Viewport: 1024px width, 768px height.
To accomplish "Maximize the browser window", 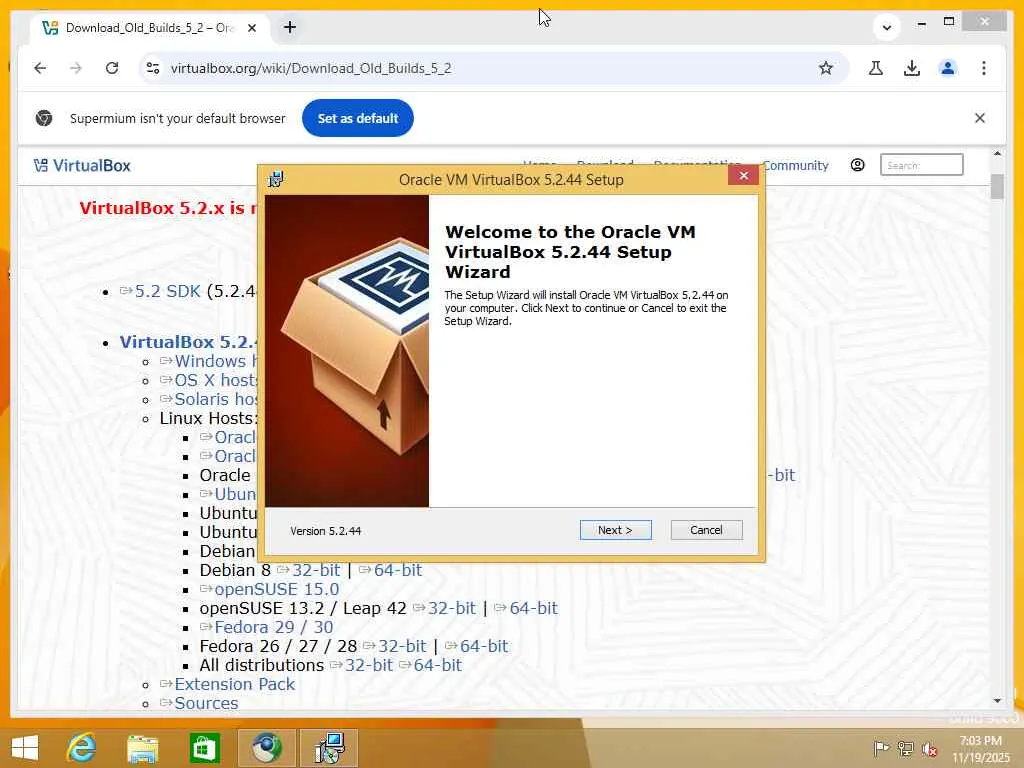I will click(x=948, y=22).
